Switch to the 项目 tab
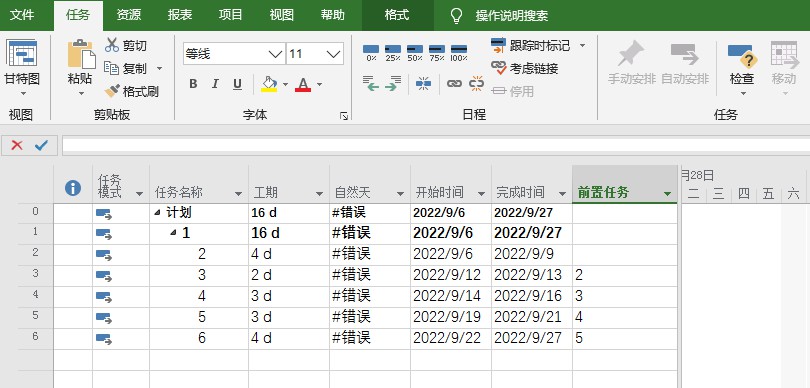This screenshot has height=388, width=810. [230, 15]
